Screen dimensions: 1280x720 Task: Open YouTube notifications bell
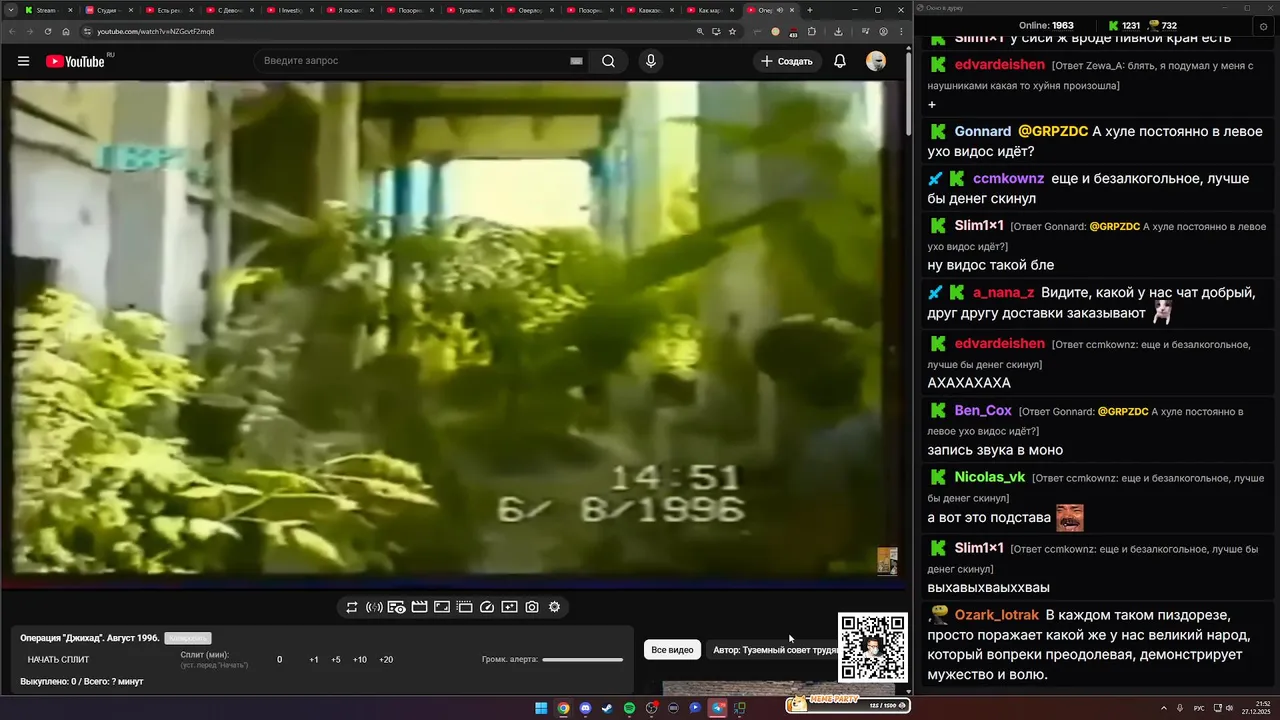click(x=840, y=61)
